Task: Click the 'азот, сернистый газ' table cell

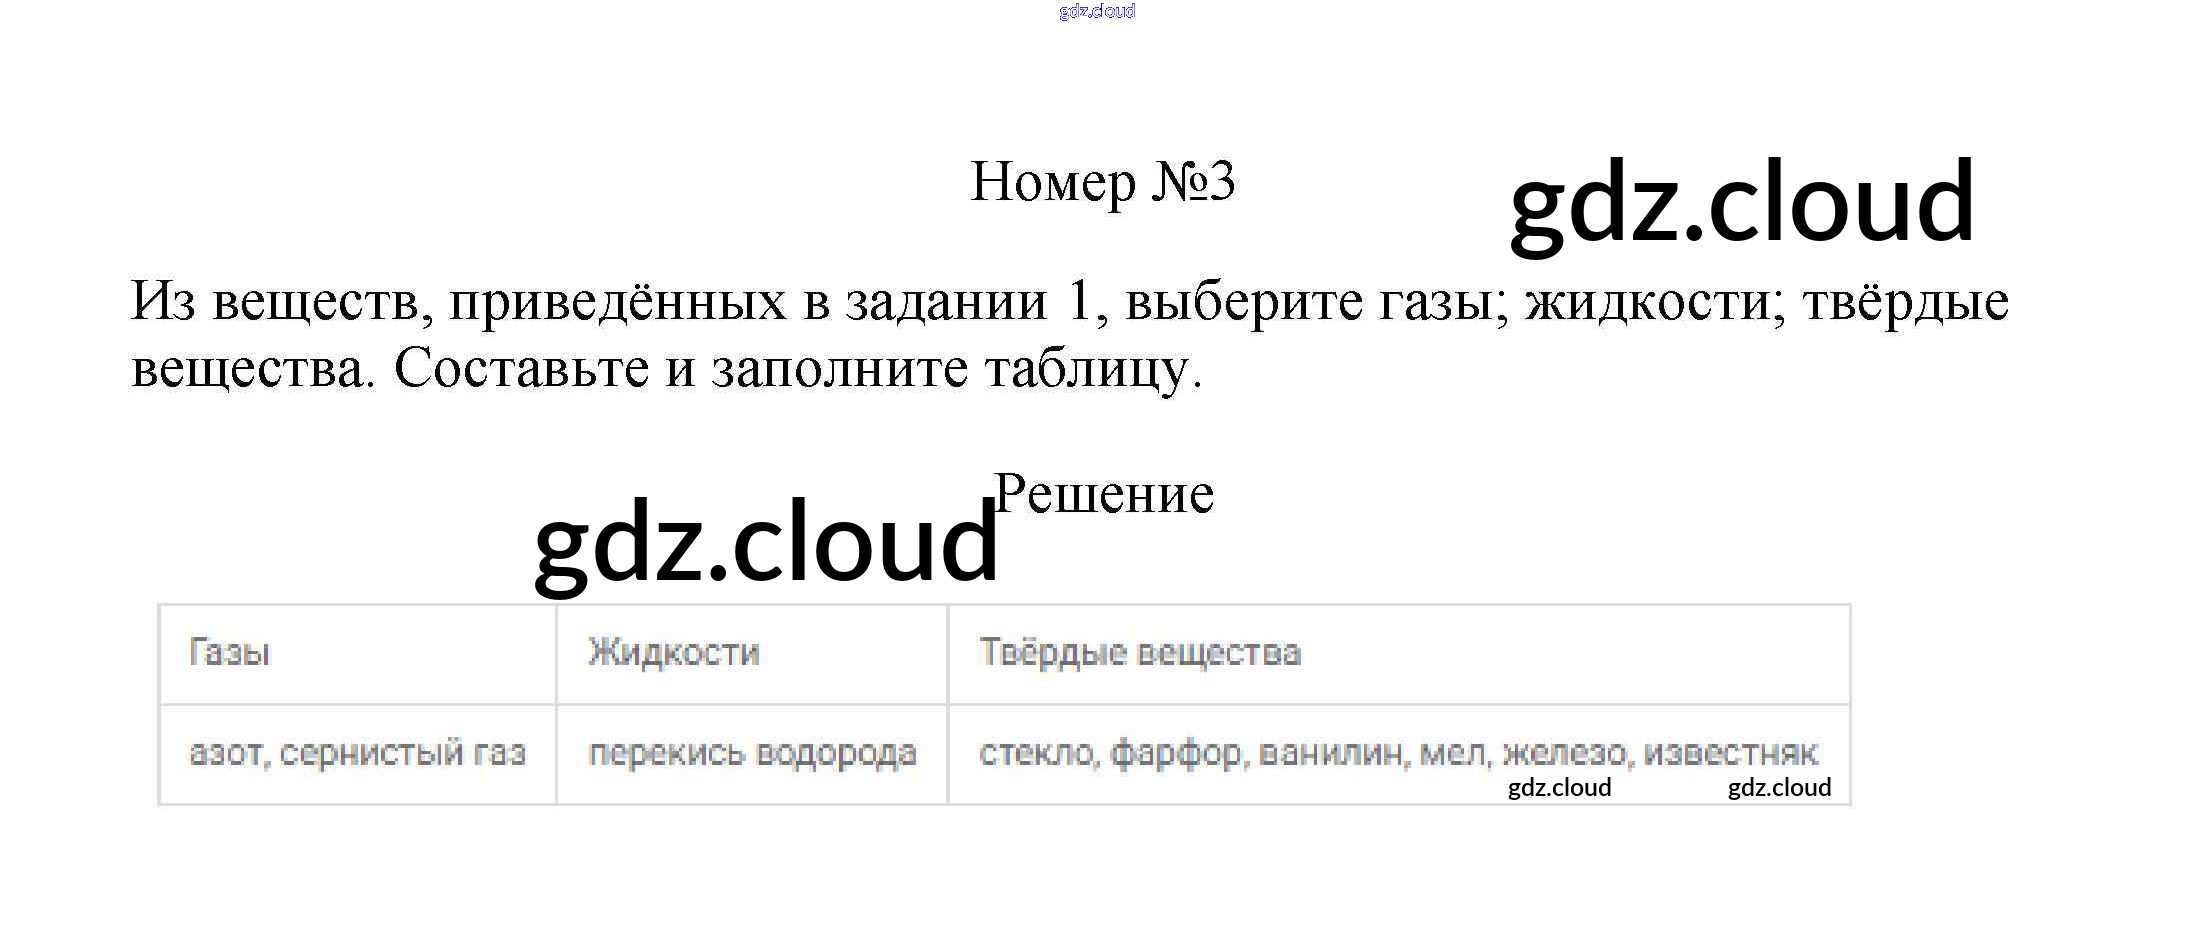Action: 357,753
